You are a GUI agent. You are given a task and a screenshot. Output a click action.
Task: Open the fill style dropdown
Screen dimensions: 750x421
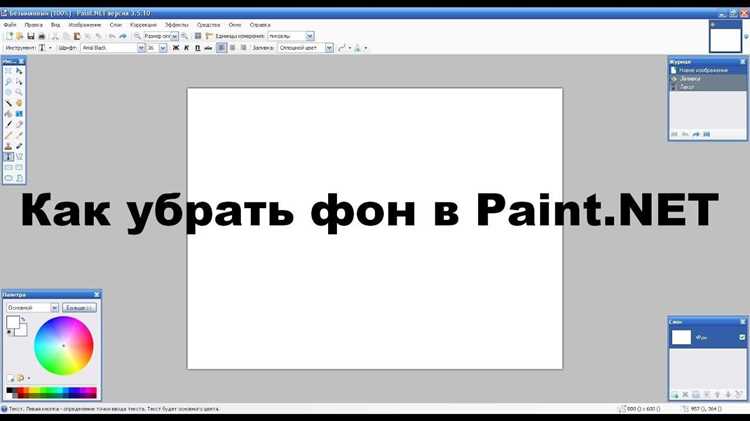329,48
